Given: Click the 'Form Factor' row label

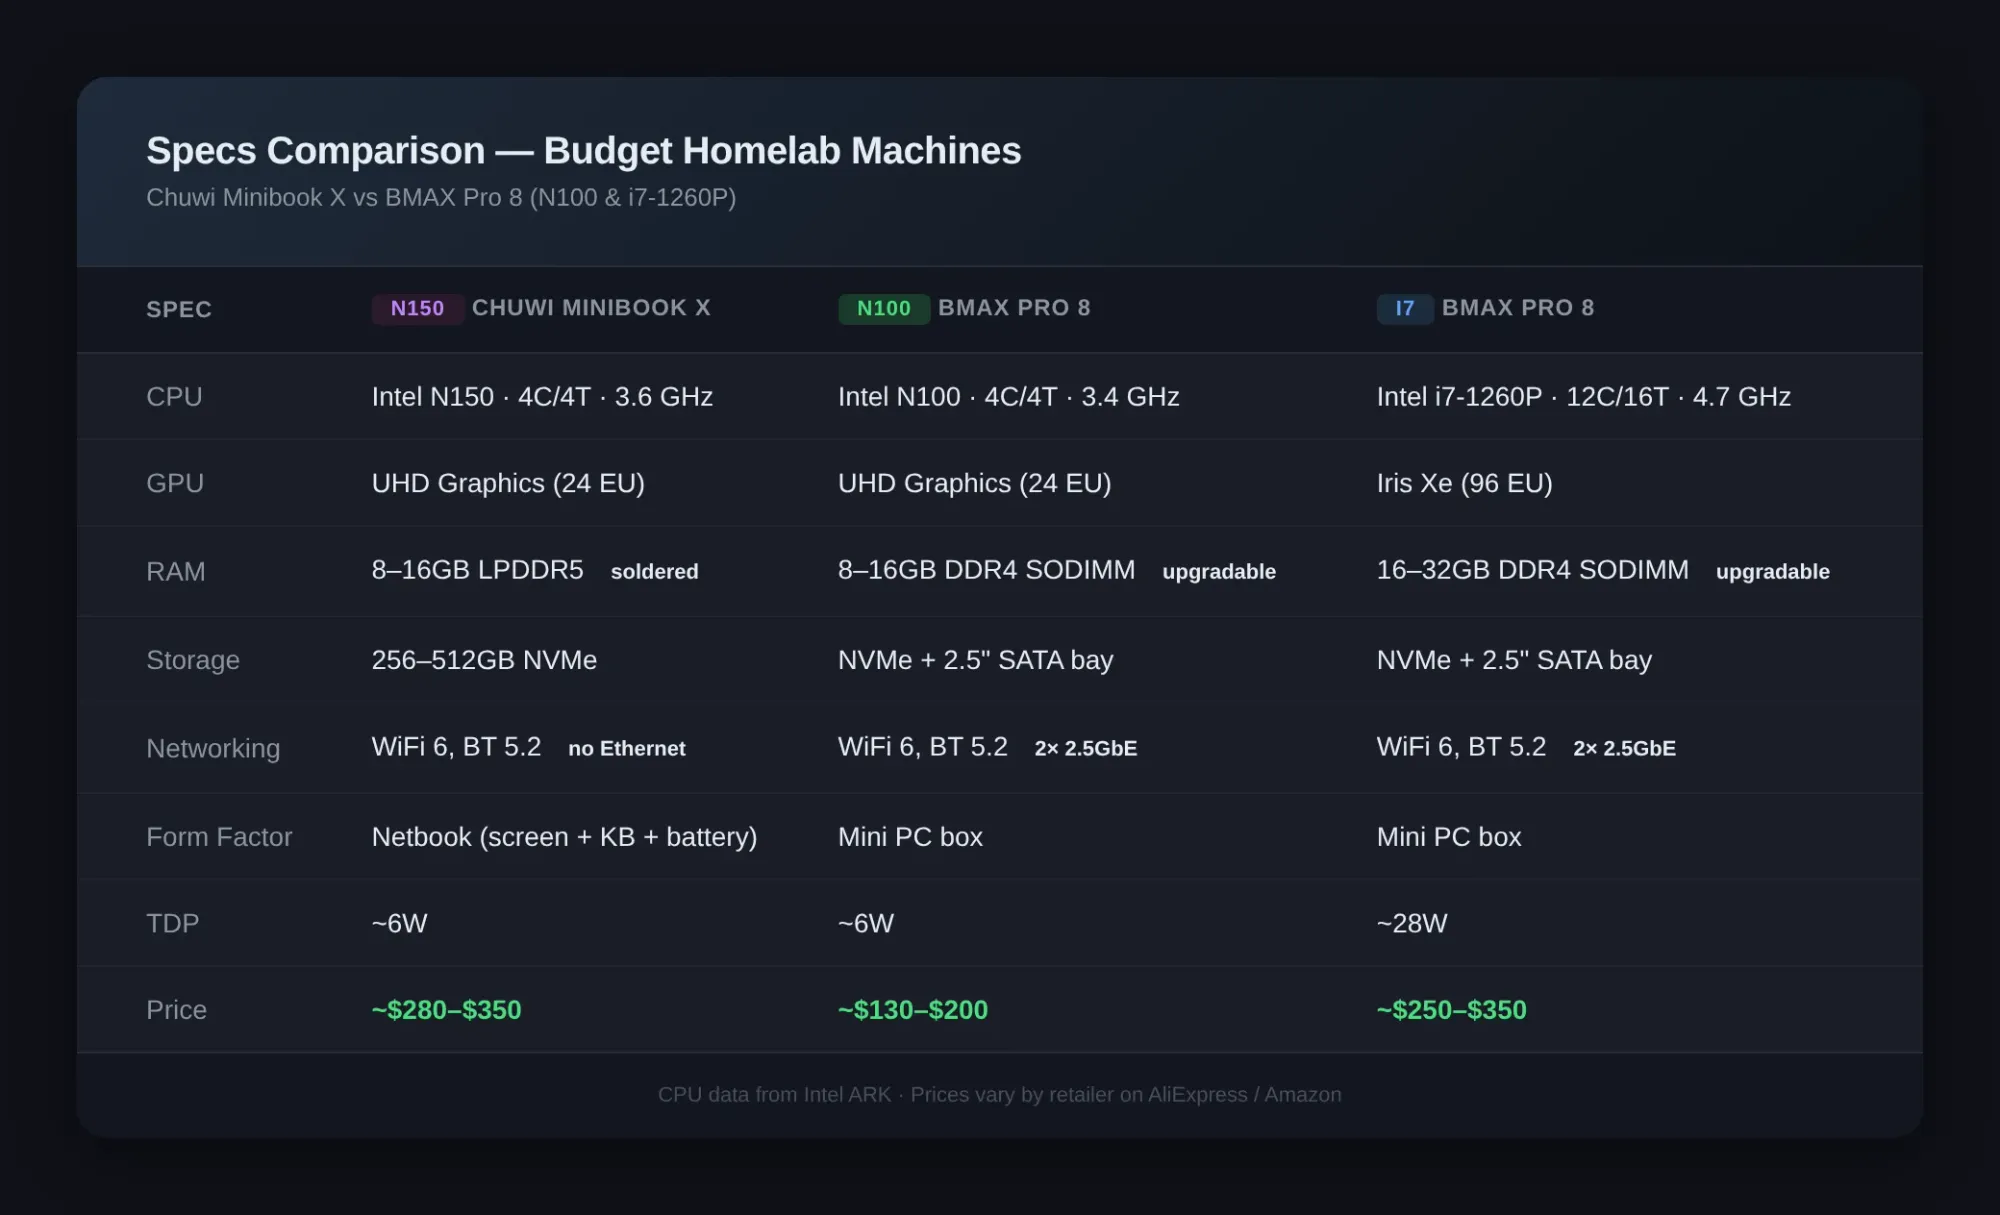Looking at the screenshot, I should 219,837.
